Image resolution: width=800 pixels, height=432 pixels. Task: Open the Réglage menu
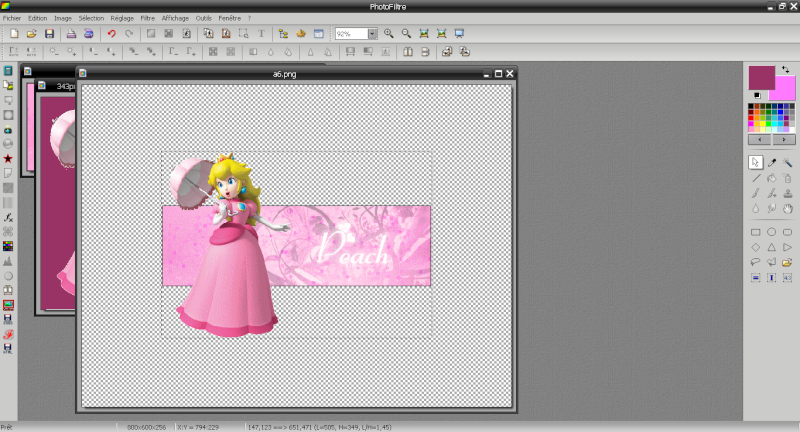(122, 18)
